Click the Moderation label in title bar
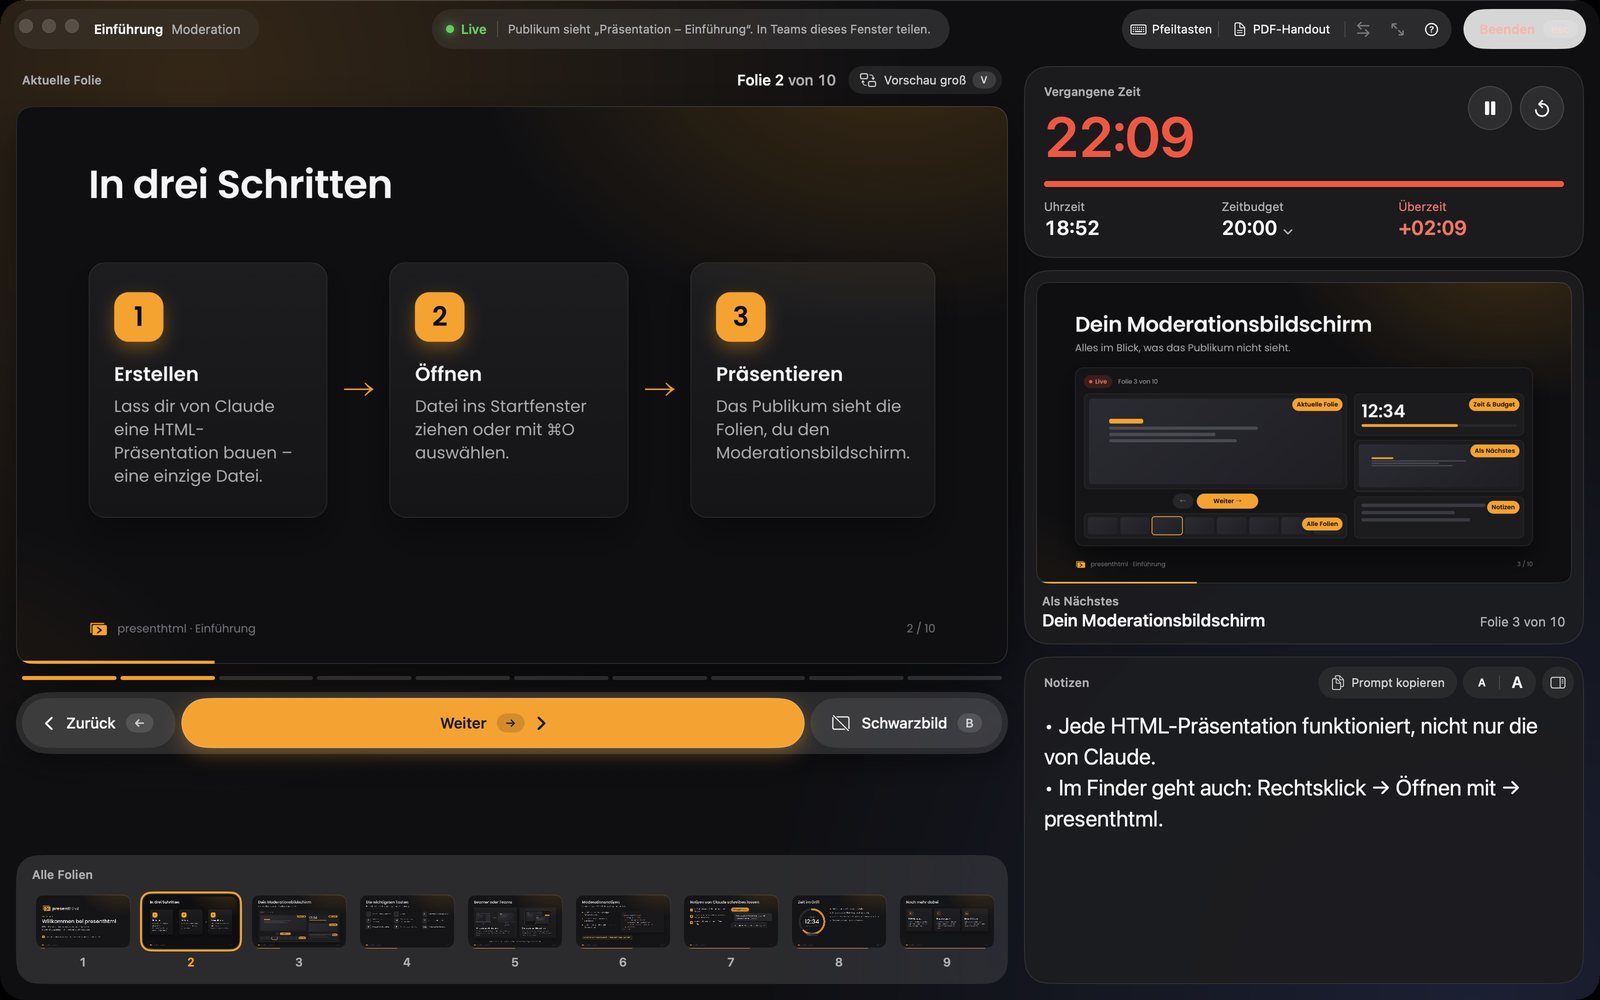 (206, 29)
